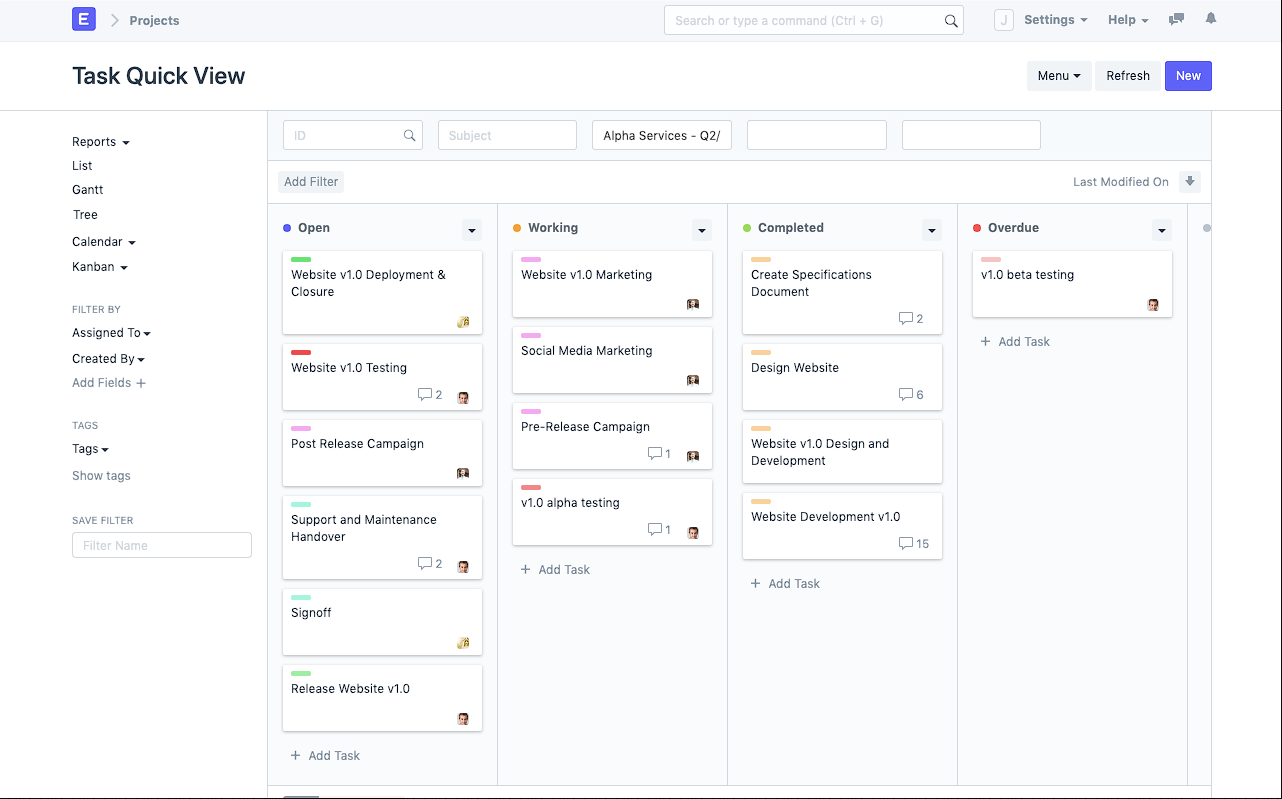Open the Working column options dropdown
The image size is (1282, 799).
coord(702,230)
